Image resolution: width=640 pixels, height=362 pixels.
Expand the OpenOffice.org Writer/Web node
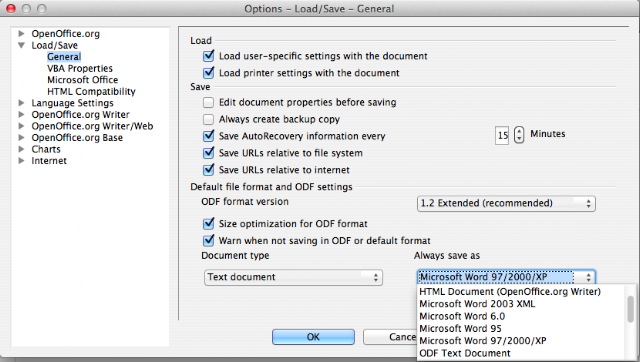click(x=22, y=126)
